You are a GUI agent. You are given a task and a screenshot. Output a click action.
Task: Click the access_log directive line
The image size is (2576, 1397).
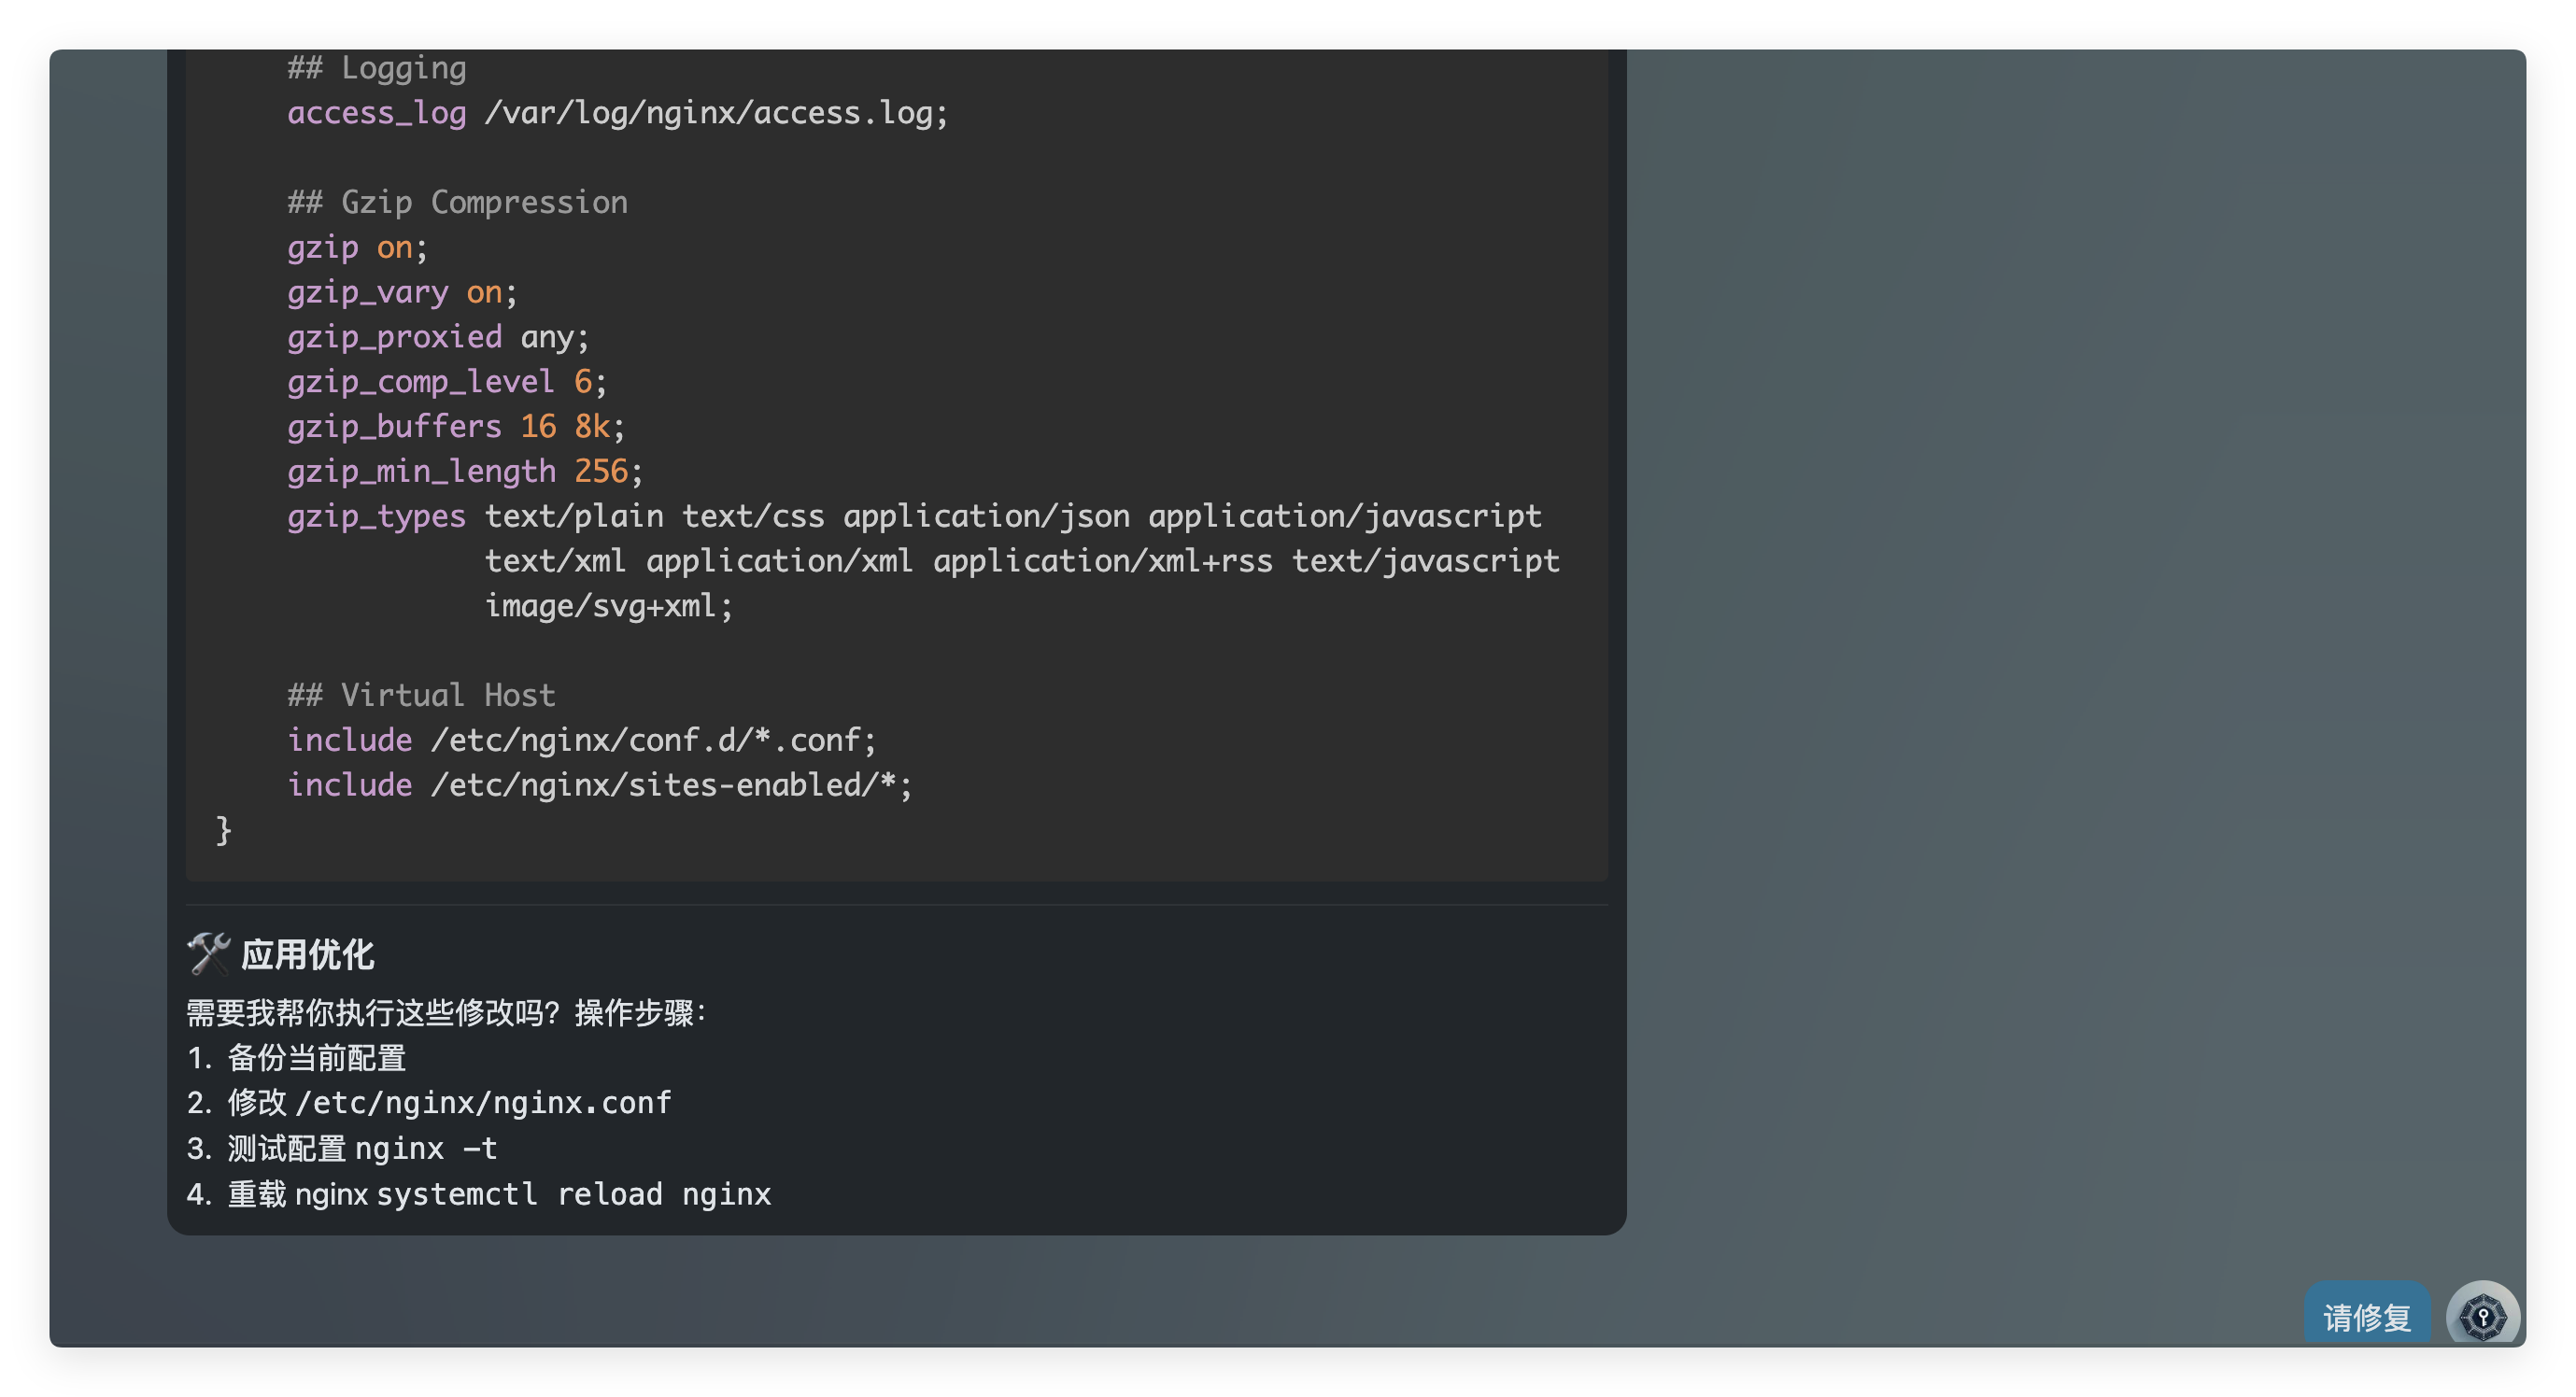[617, 113]
